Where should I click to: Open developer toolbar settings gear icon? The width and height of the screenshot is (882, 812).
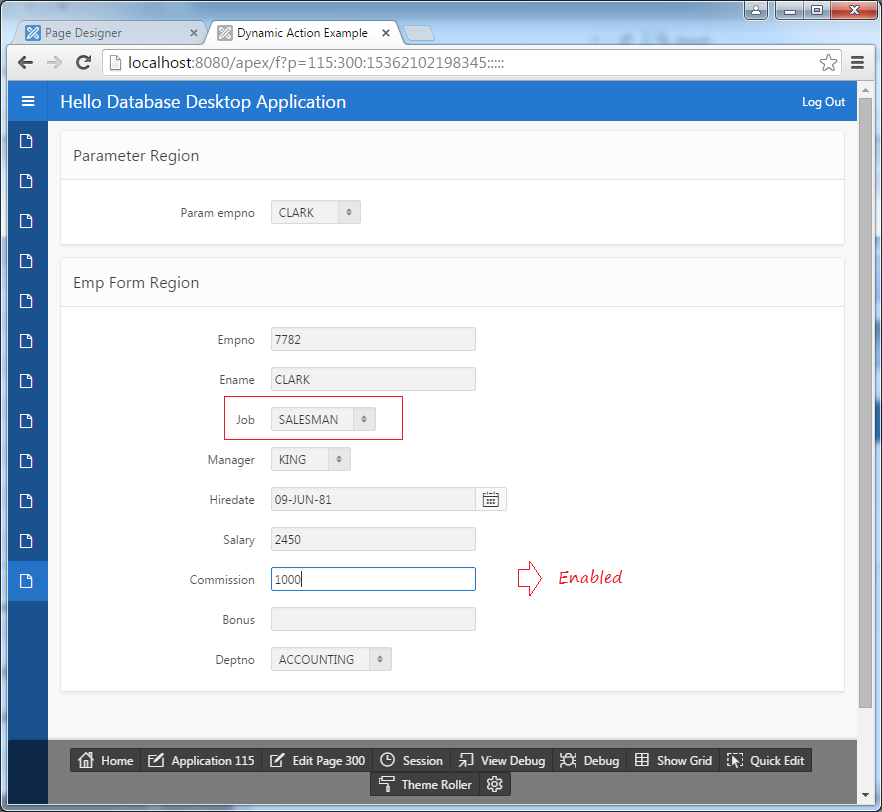tap(494, 784)
